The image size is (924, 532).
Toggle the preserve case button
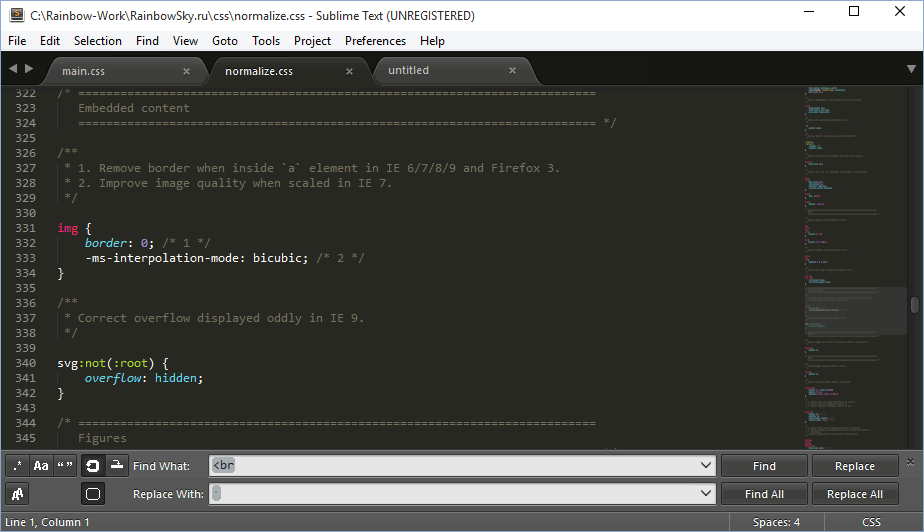pos(18,494)
